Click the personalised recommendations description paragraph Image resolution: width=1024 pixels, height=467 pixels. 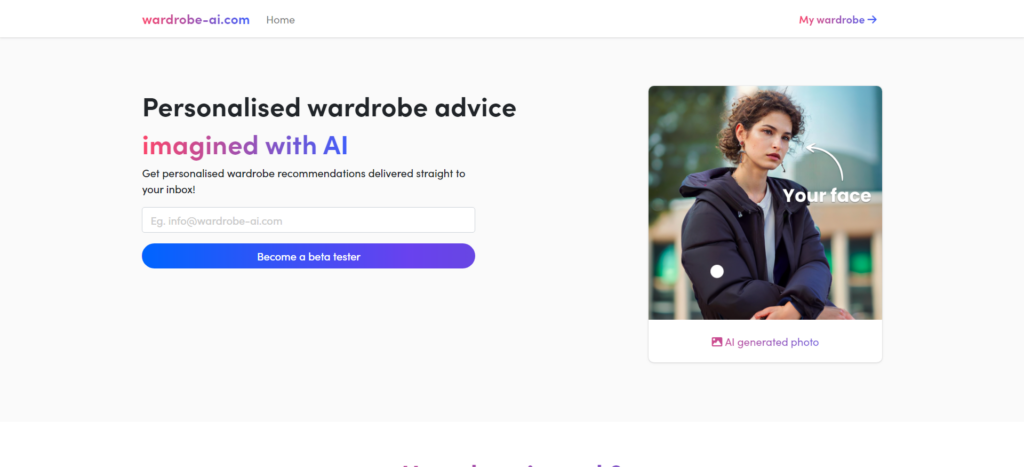pos(304,181)
